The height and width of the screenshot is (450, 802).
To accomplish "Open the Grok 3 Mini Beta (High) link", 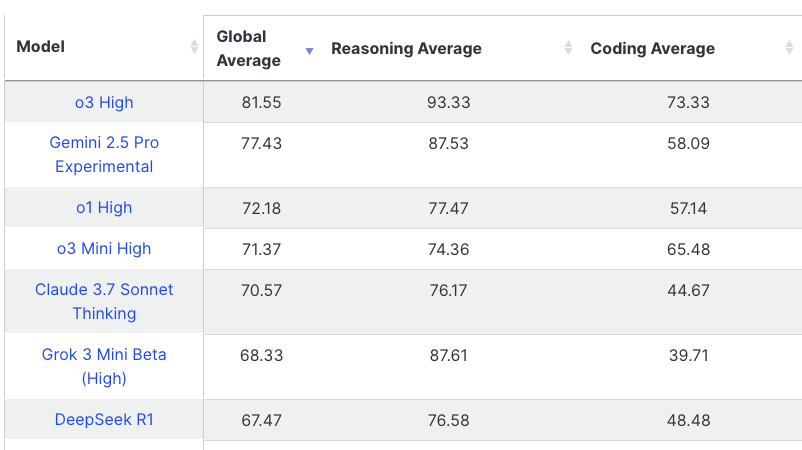I will pyautogui.click(x=104, y=366).
